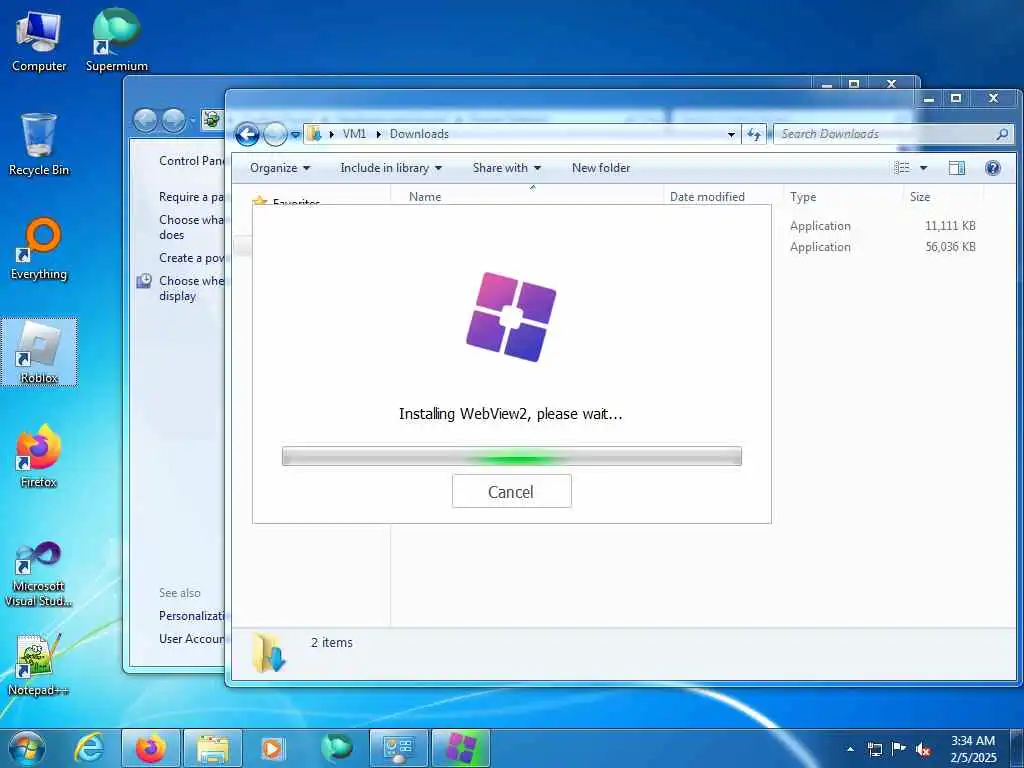This screenshot has width=1024, height=768.
Task: Toggle the preview pane
Action: click(x=957, y=168)
